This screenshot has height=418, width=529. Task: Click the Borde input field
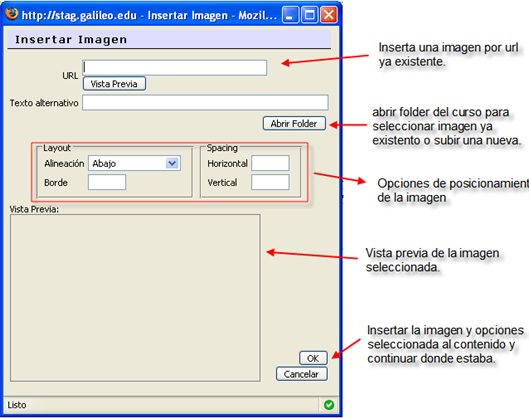(107, 182)
